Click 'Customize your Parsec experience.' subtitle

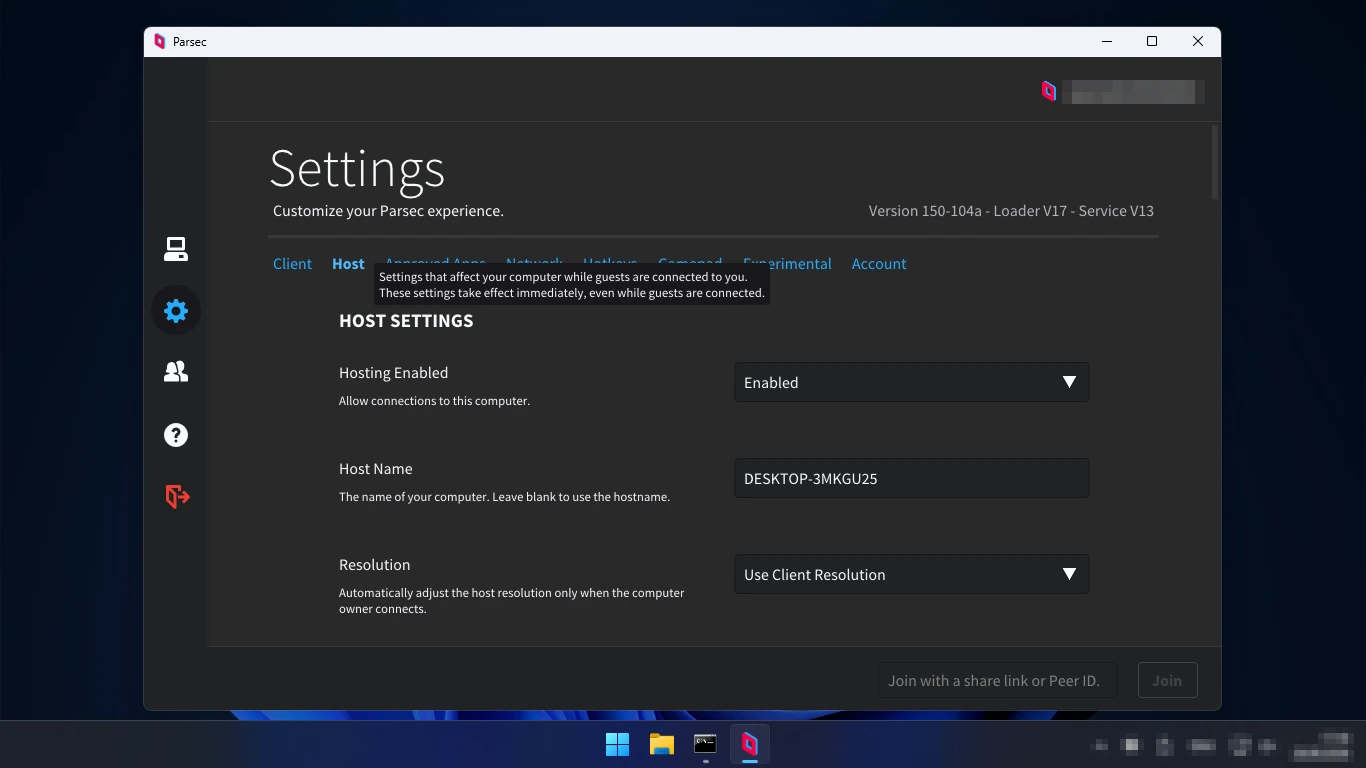[388, 211]
